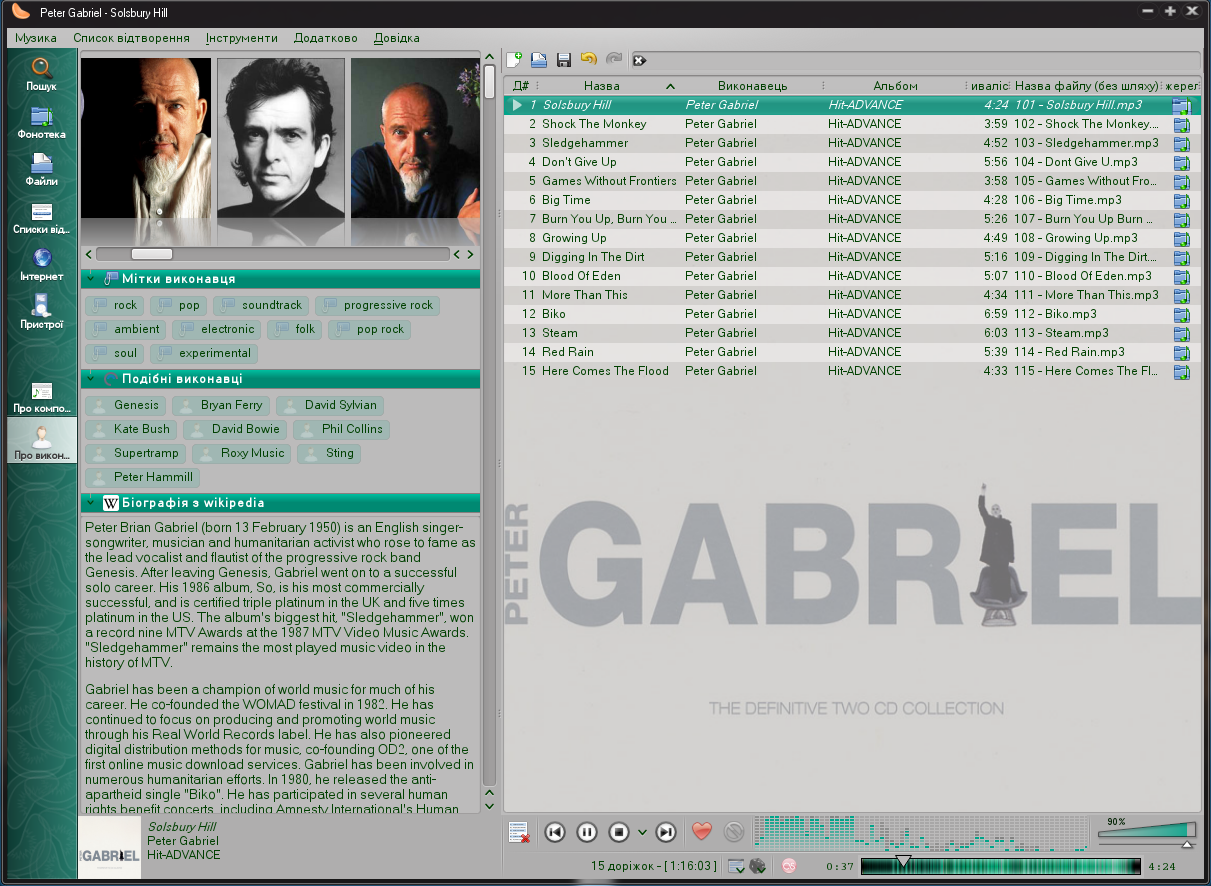
Task: Open the Додатково menu
Action: 326,38
